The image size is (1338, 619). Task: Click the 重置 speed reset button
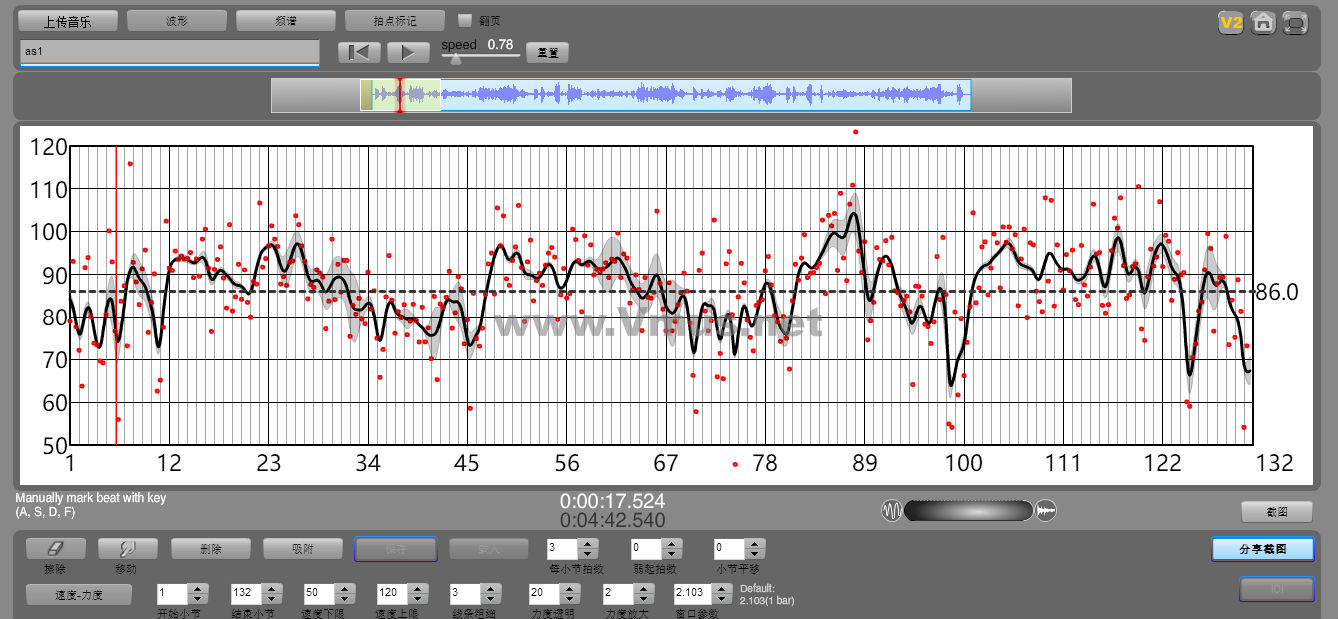(547, 53)
